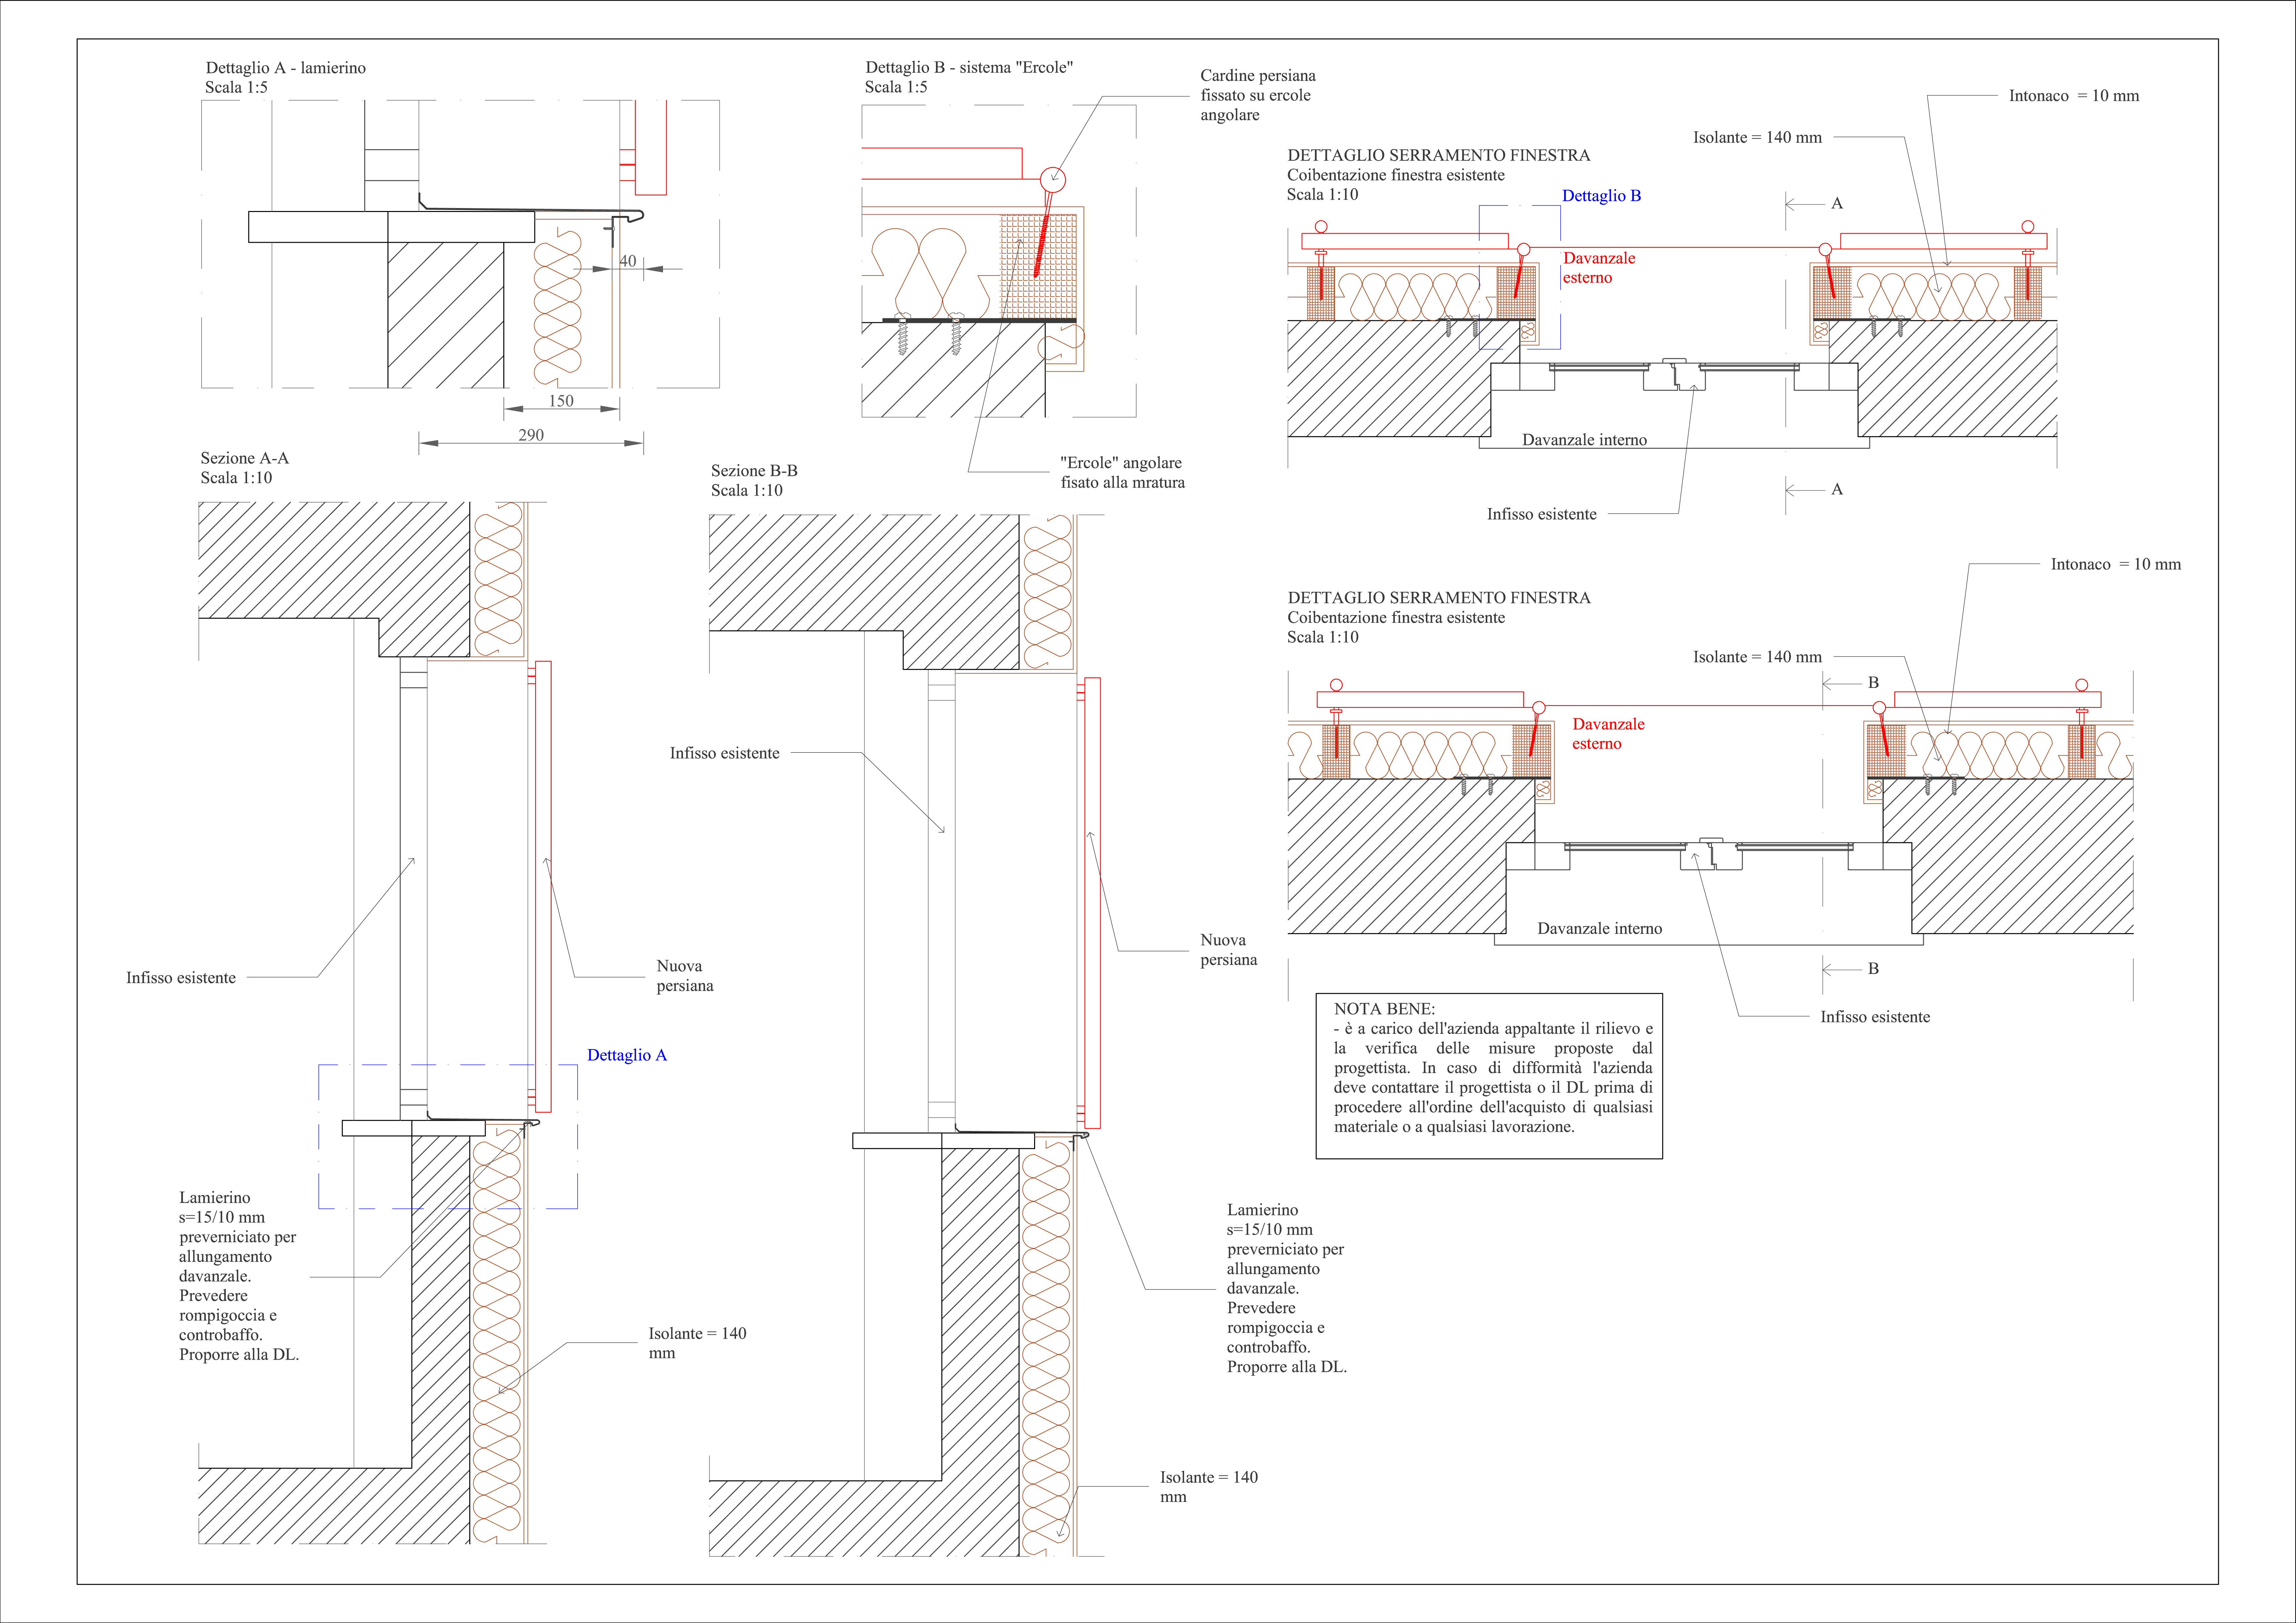Click the 290 dimension value

coord(531,435)
